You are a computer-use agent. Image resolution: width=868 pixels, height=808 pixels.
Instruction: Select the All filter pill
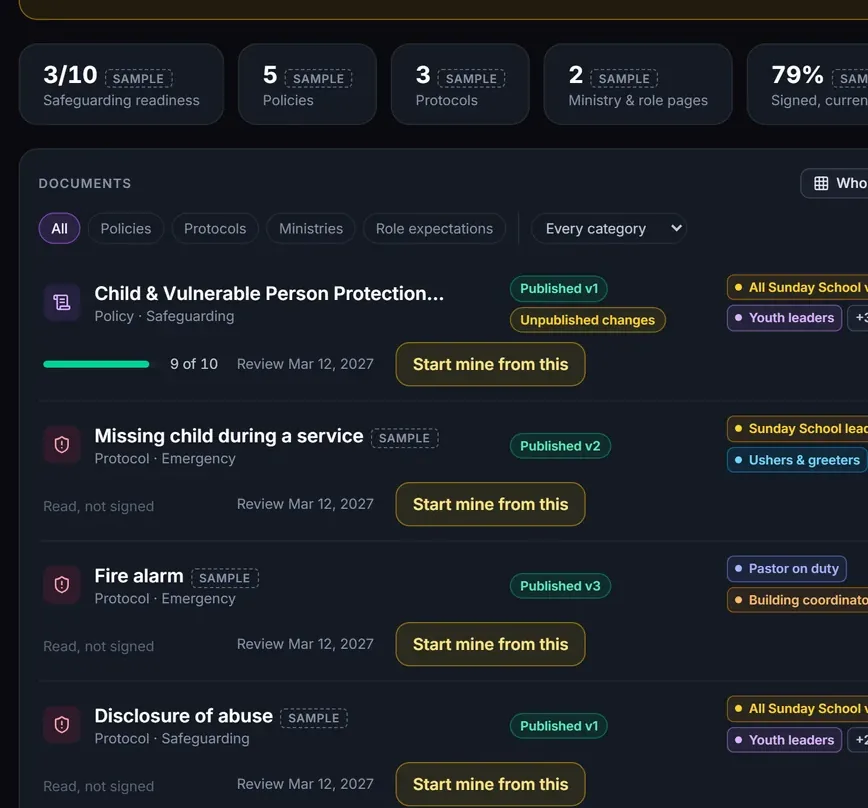pos(59,229)
